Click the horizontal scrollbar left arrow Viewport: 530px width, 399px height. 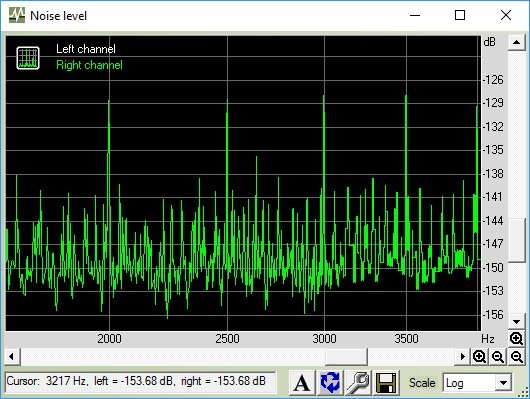12,356
